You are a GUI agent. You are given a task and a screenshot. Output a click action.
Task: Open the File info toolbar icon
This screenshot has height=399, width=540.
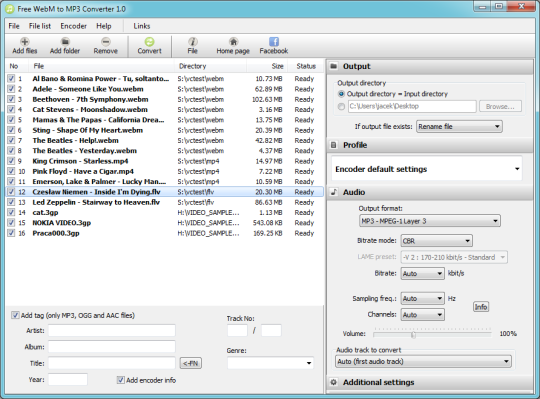[x=193, y=42]
